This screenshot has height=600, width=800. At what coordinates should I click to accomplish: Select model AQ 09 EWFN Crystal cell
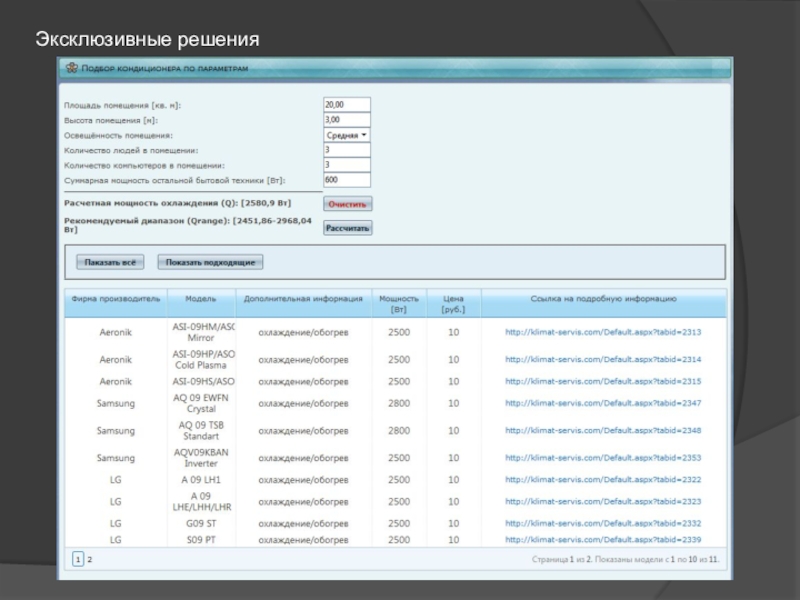click(201, 403)
